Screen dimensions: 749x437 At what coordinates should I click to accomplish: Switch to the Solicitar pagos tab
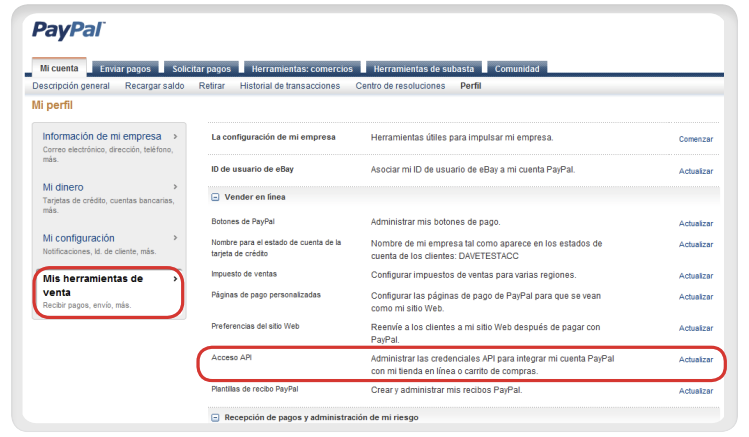[x=202, y=69]
